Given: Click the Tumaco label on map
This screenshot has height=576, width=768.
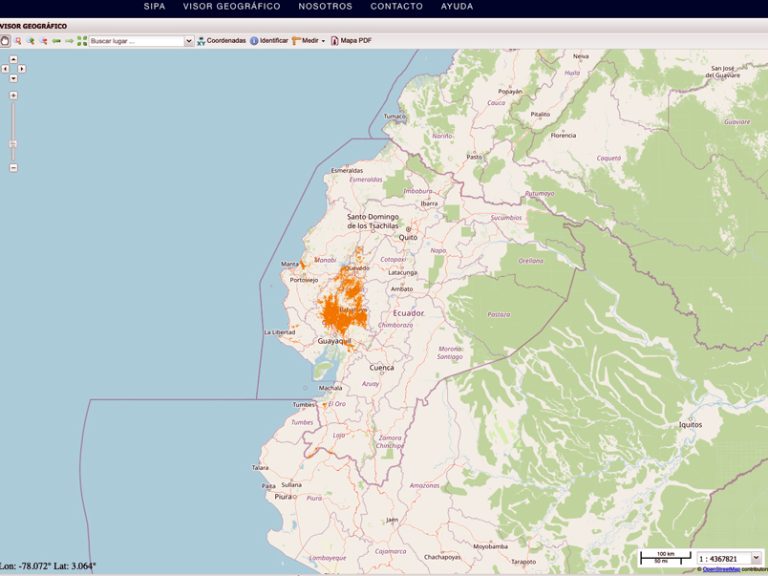Looking at the screenshot, I should pyautogui.click(x=395, y=117).
